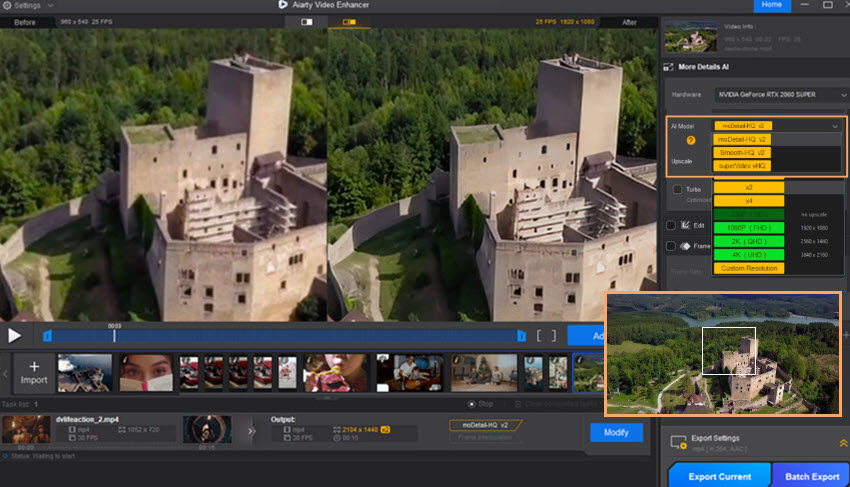850x487 pixels.
Task: Click the After label
Action: 629,22
